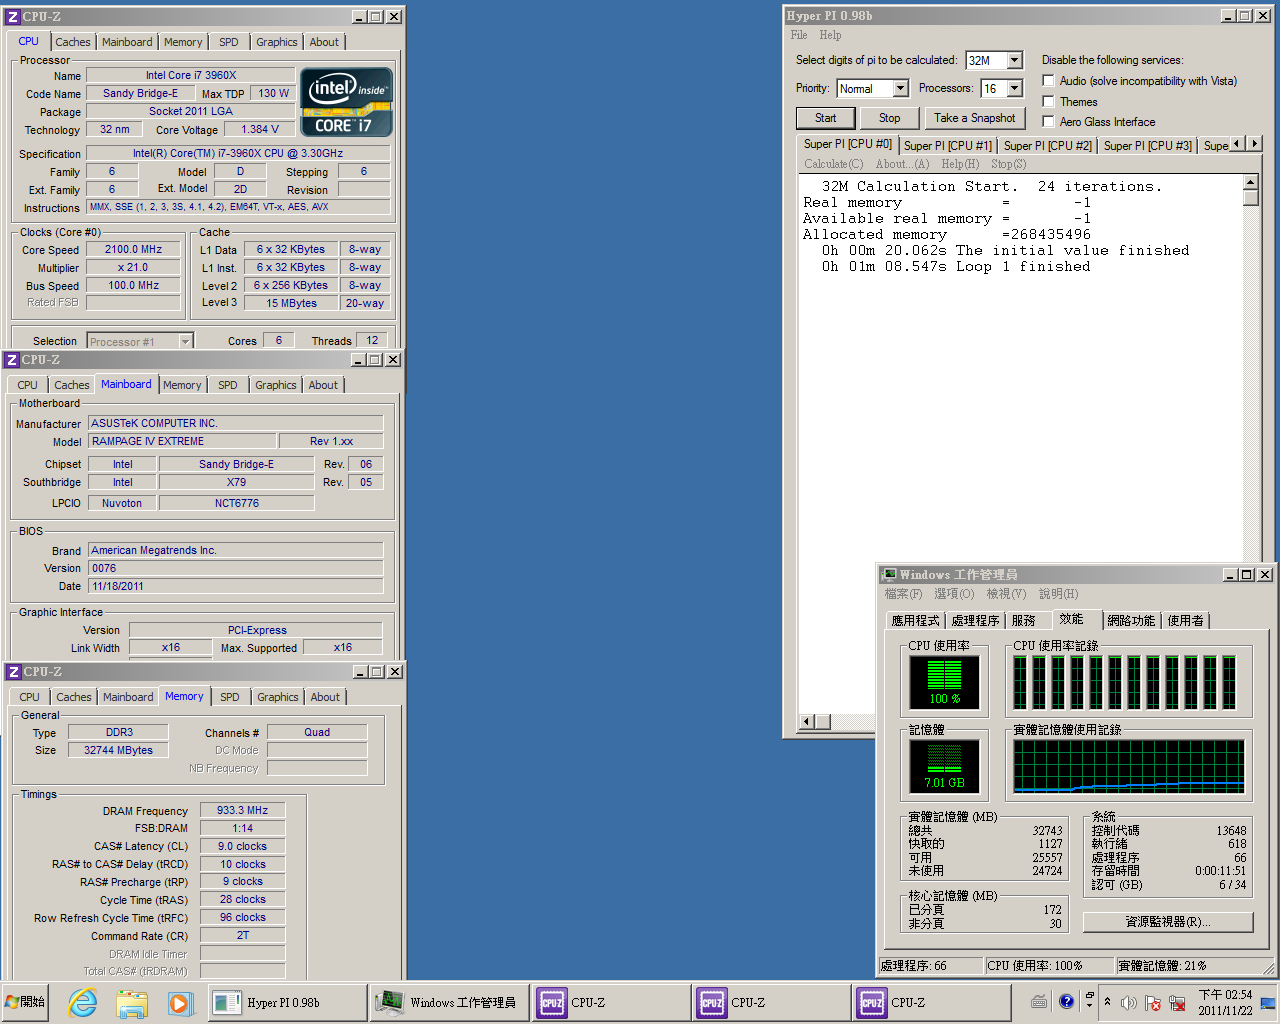The image size is (1280, 1024).
Task: Open 網路功能 tab in Task Manager
Action: [x=1131, y=621]
